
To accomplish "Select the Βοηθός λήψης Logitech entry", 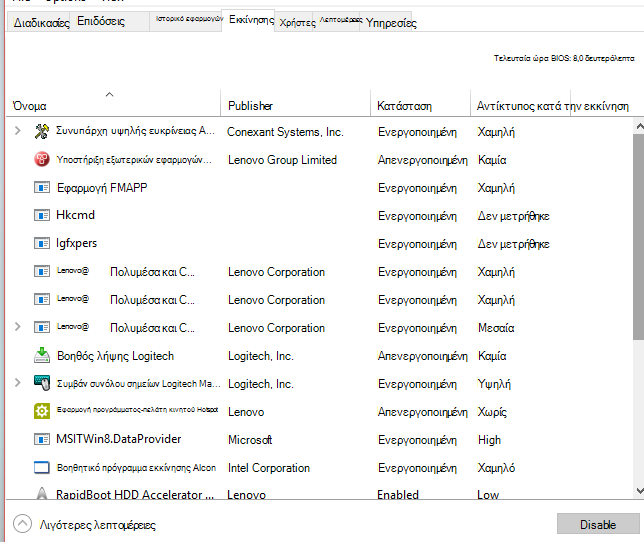I will coord(115,356).
